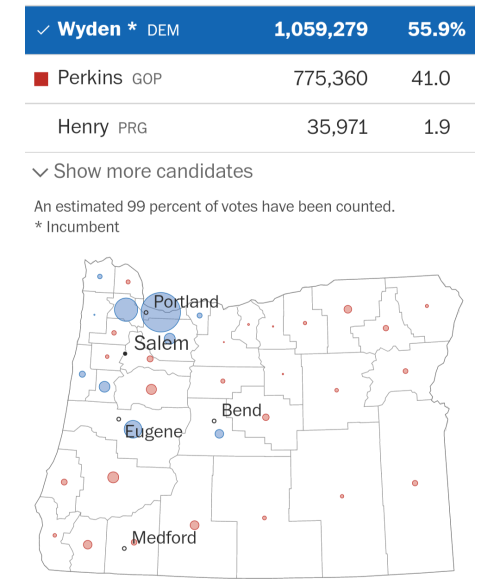Click the large blue Portland vote bubble

tap(161, 312)
